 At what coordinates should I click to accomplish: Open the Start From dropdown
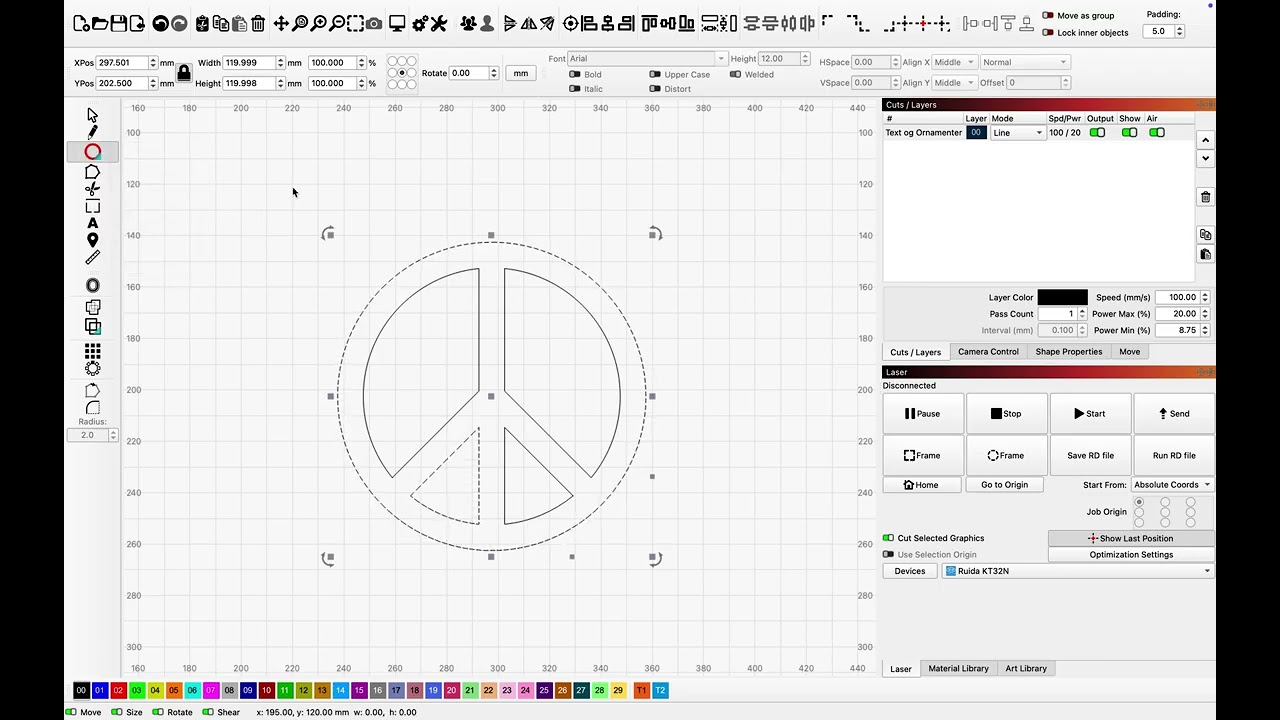pos(1172,485)
